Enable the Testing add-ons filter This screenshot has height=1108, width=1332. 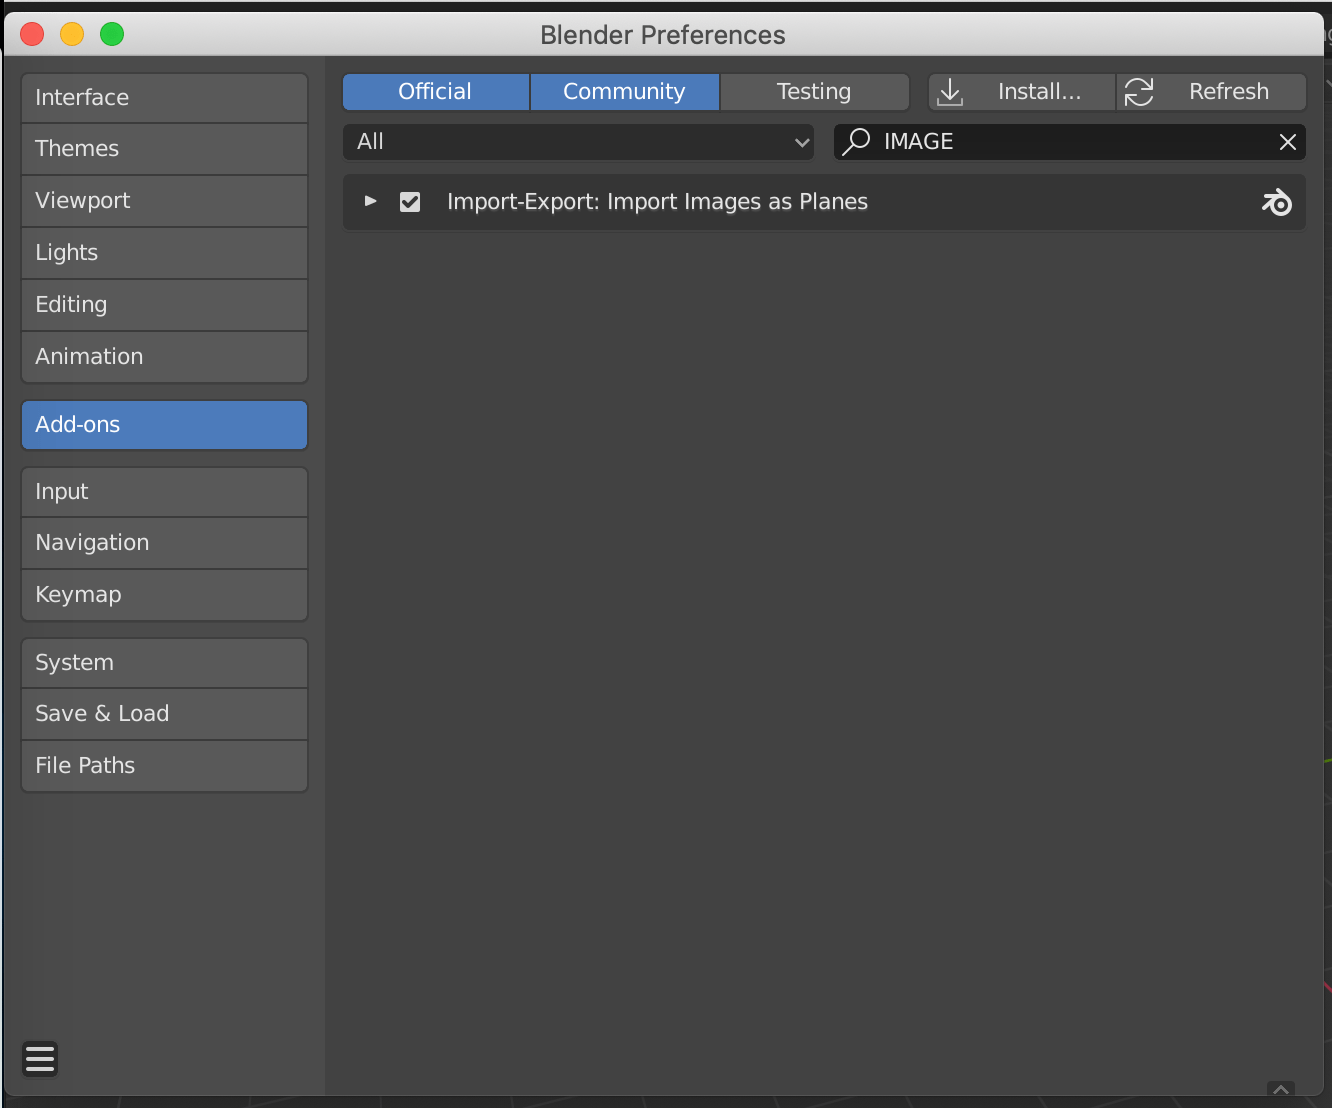(x=815, y=92)
